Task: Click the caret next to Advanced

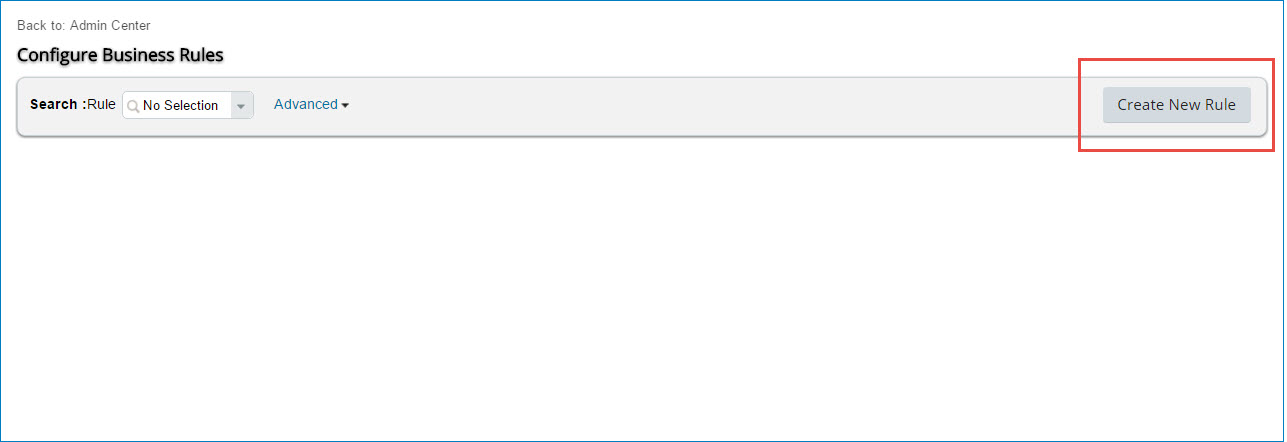Action: point(345,105)
